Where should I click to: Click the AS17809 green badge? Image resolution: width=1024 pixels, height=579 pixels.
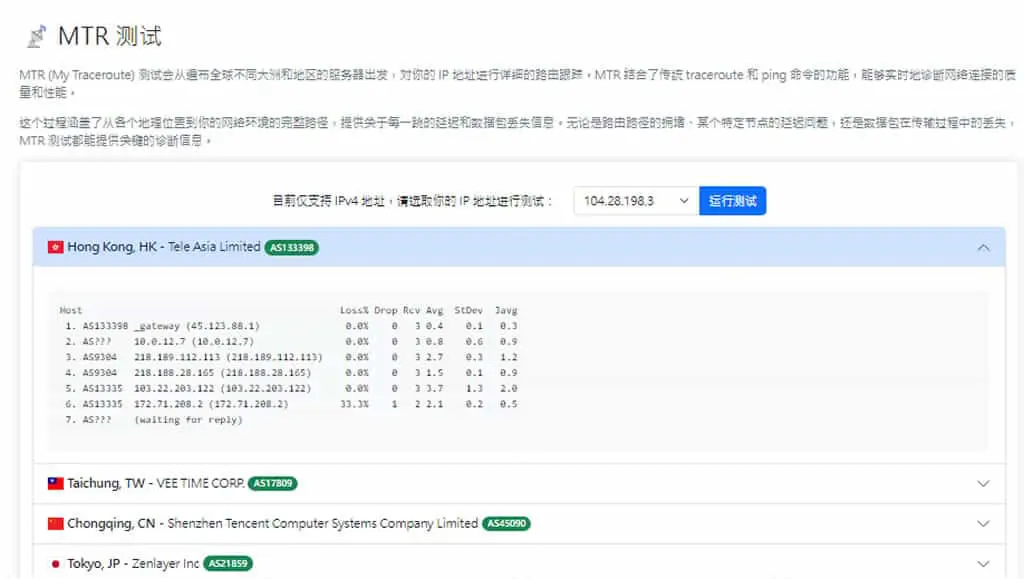[272, 483]
